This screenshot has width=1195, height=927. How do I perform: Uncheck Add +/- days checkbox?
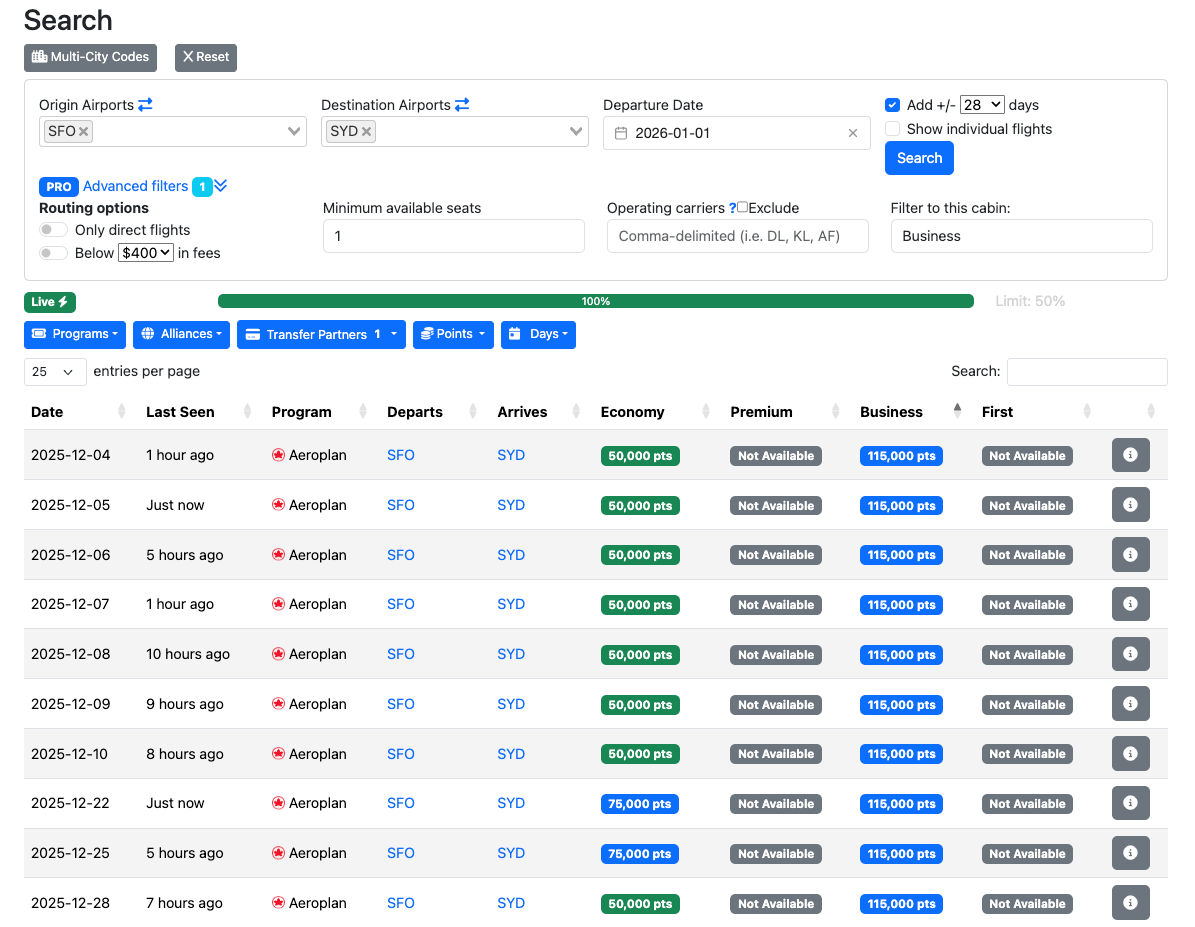coord(892,105)
